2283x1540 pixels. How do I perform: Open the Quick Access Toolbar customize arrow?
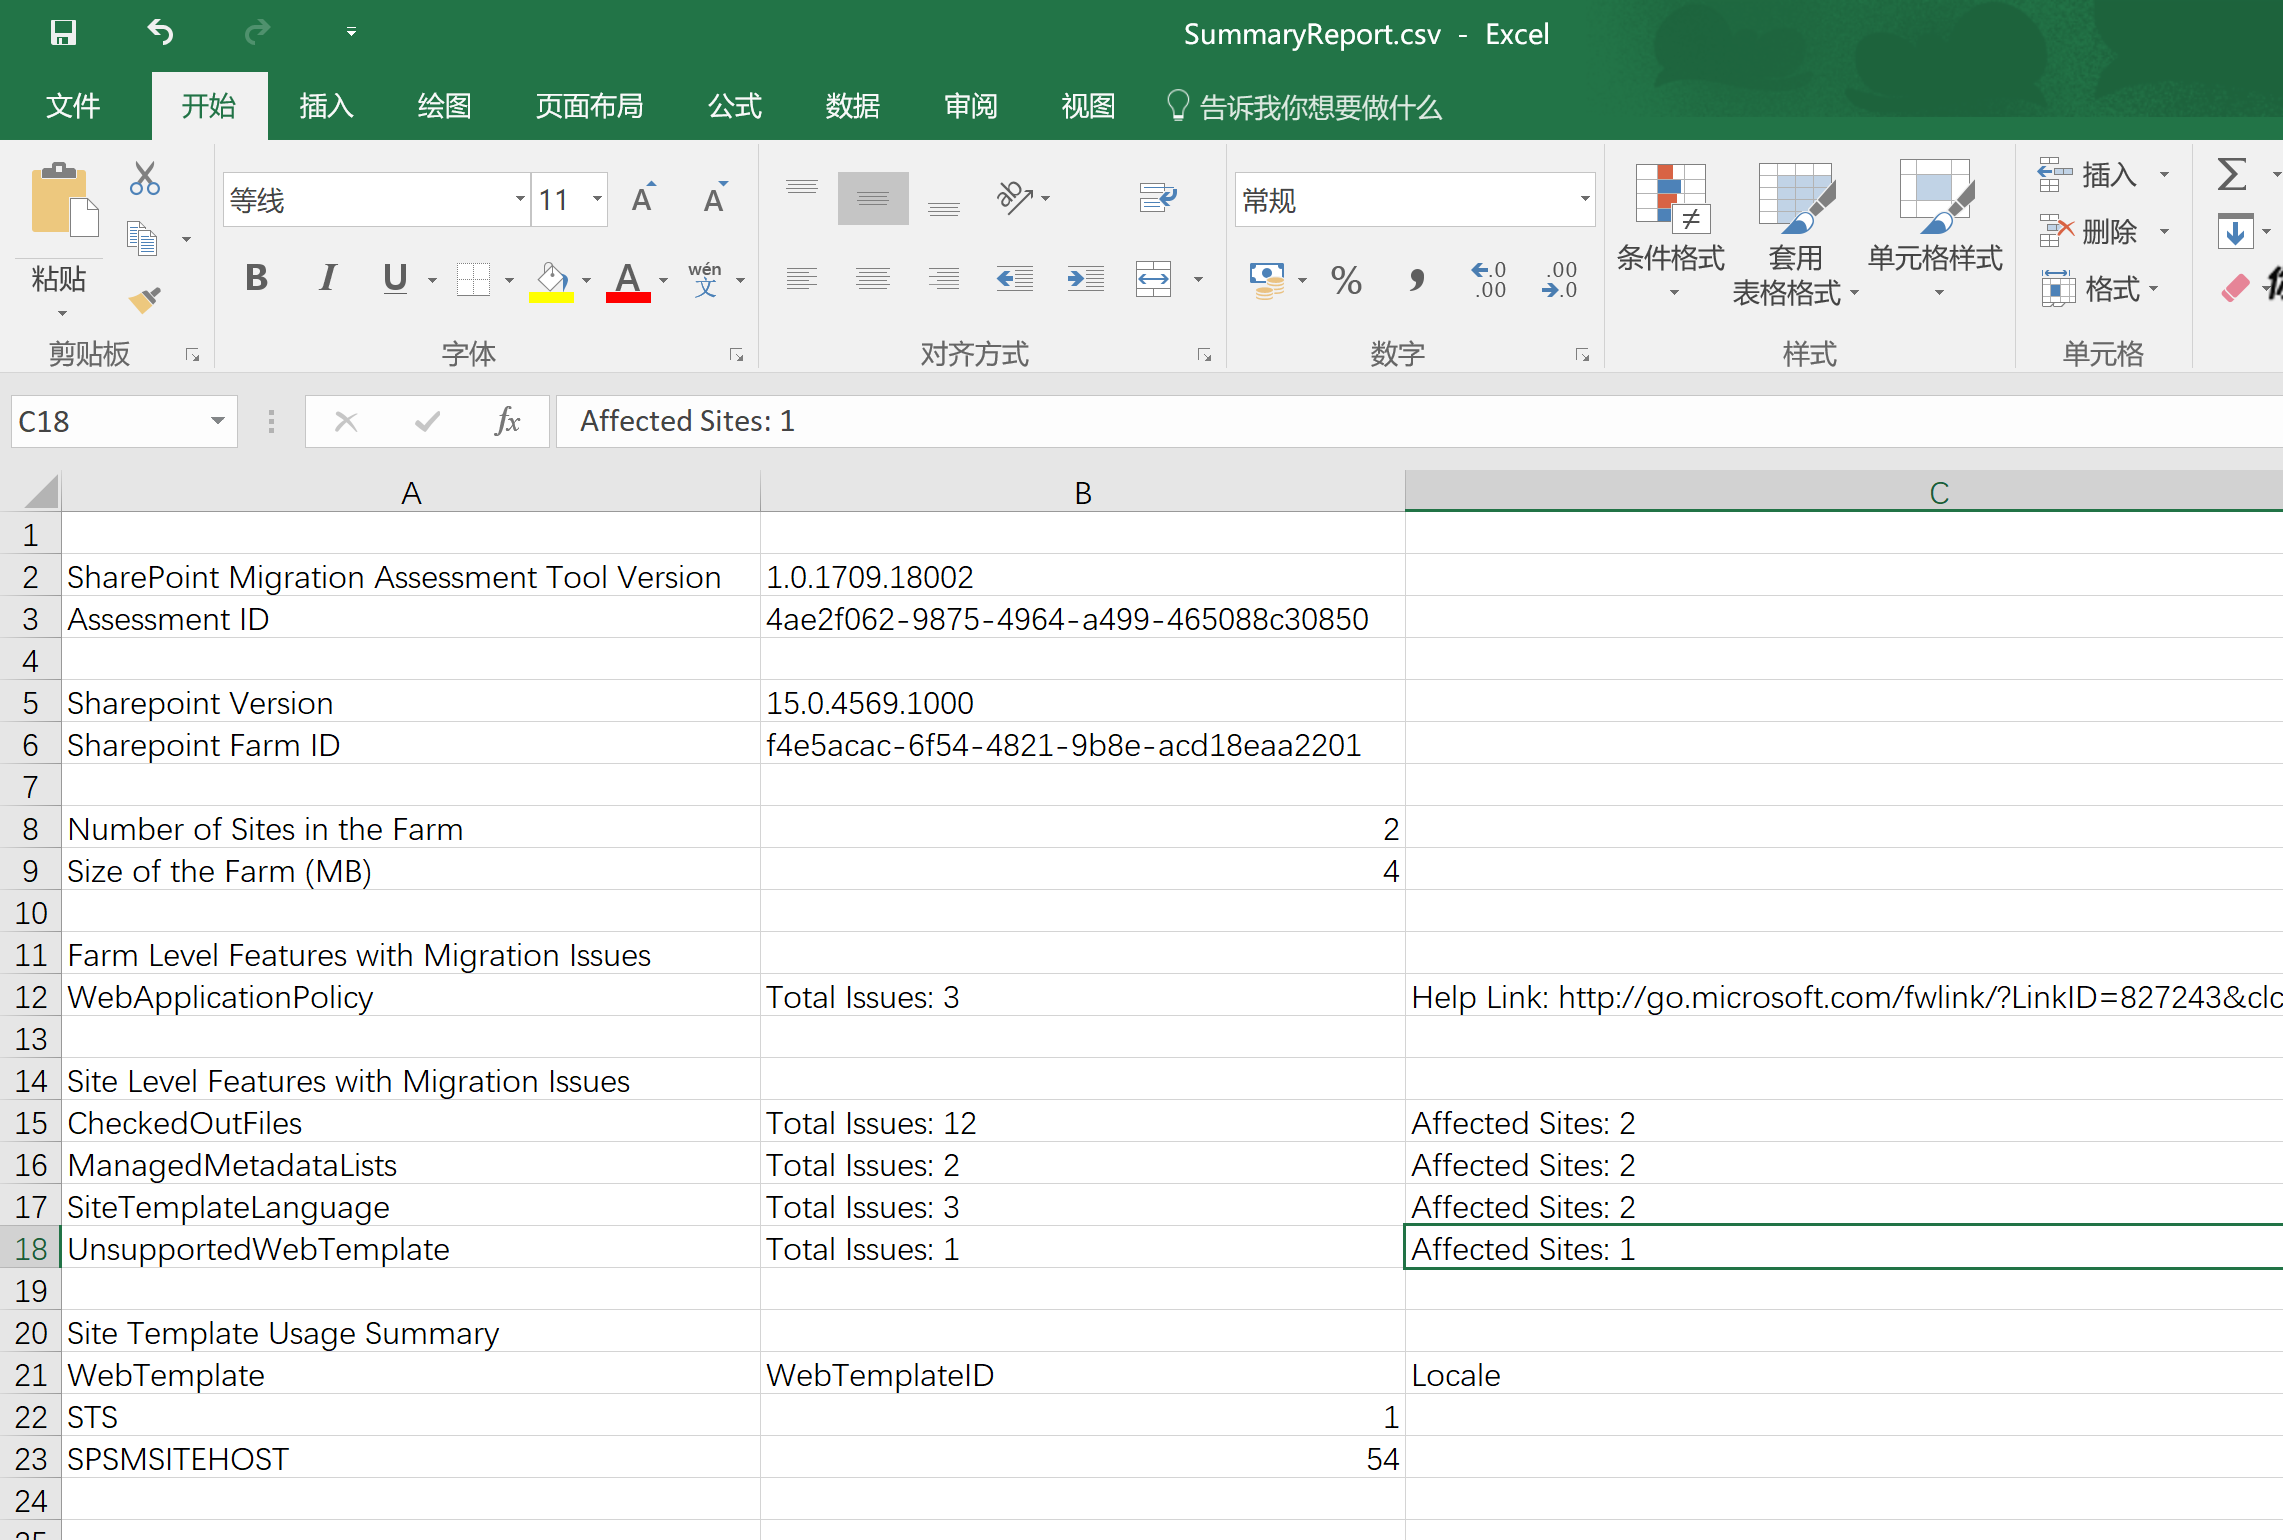[x=351, y=33]
